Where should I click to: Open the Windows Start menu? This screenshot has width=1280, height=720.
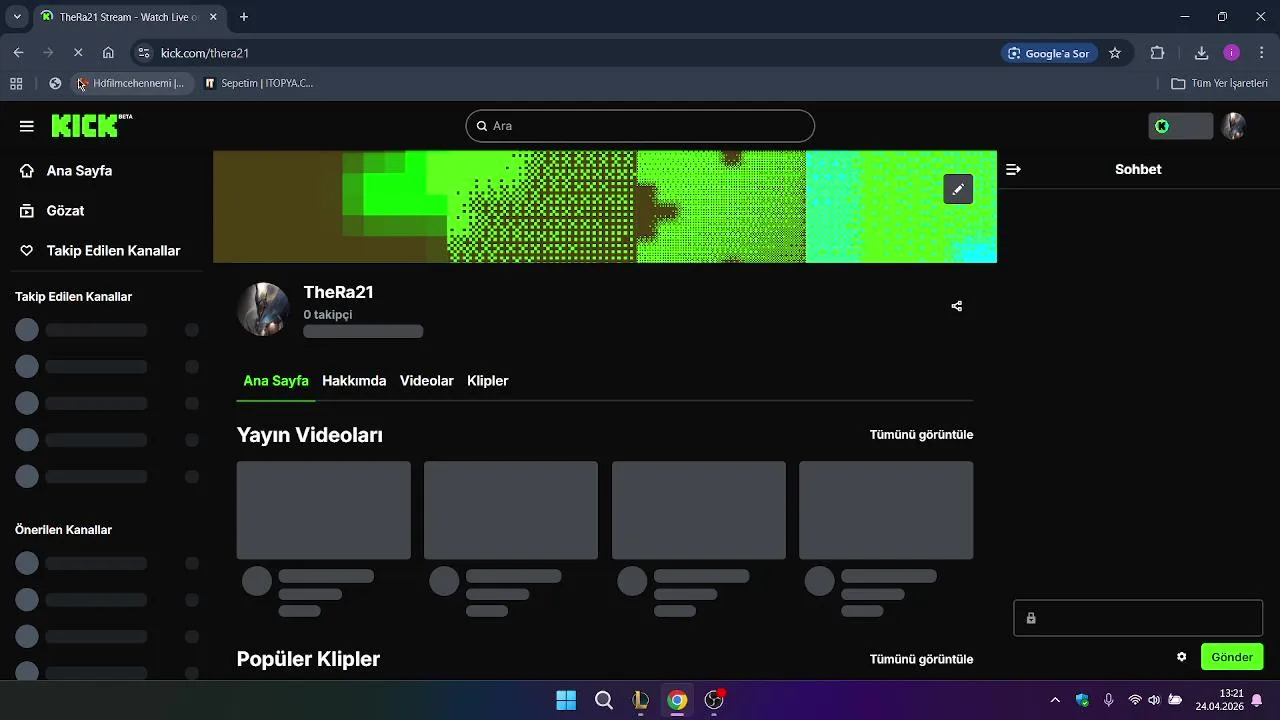(566, 700)
